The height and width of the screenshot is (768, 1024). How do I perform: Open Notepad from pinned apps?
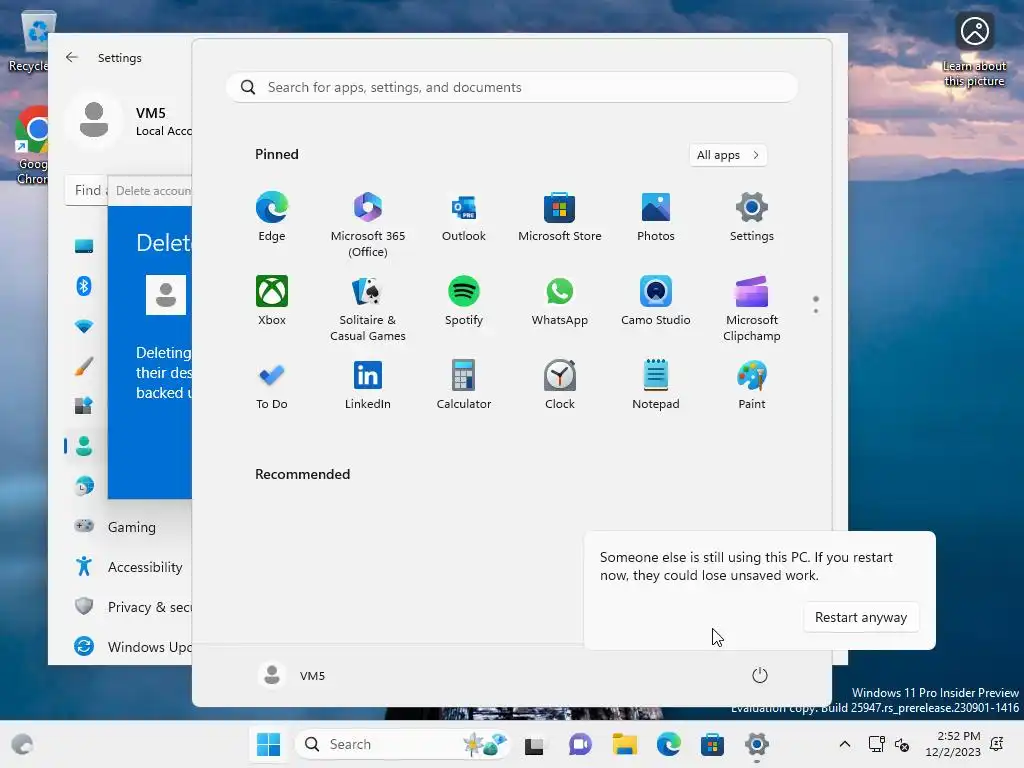click(656, 385)
